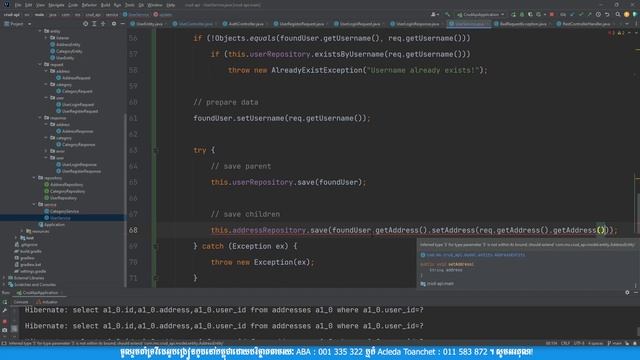Switch to the RestControllerHandler.java editor tab

586,24
